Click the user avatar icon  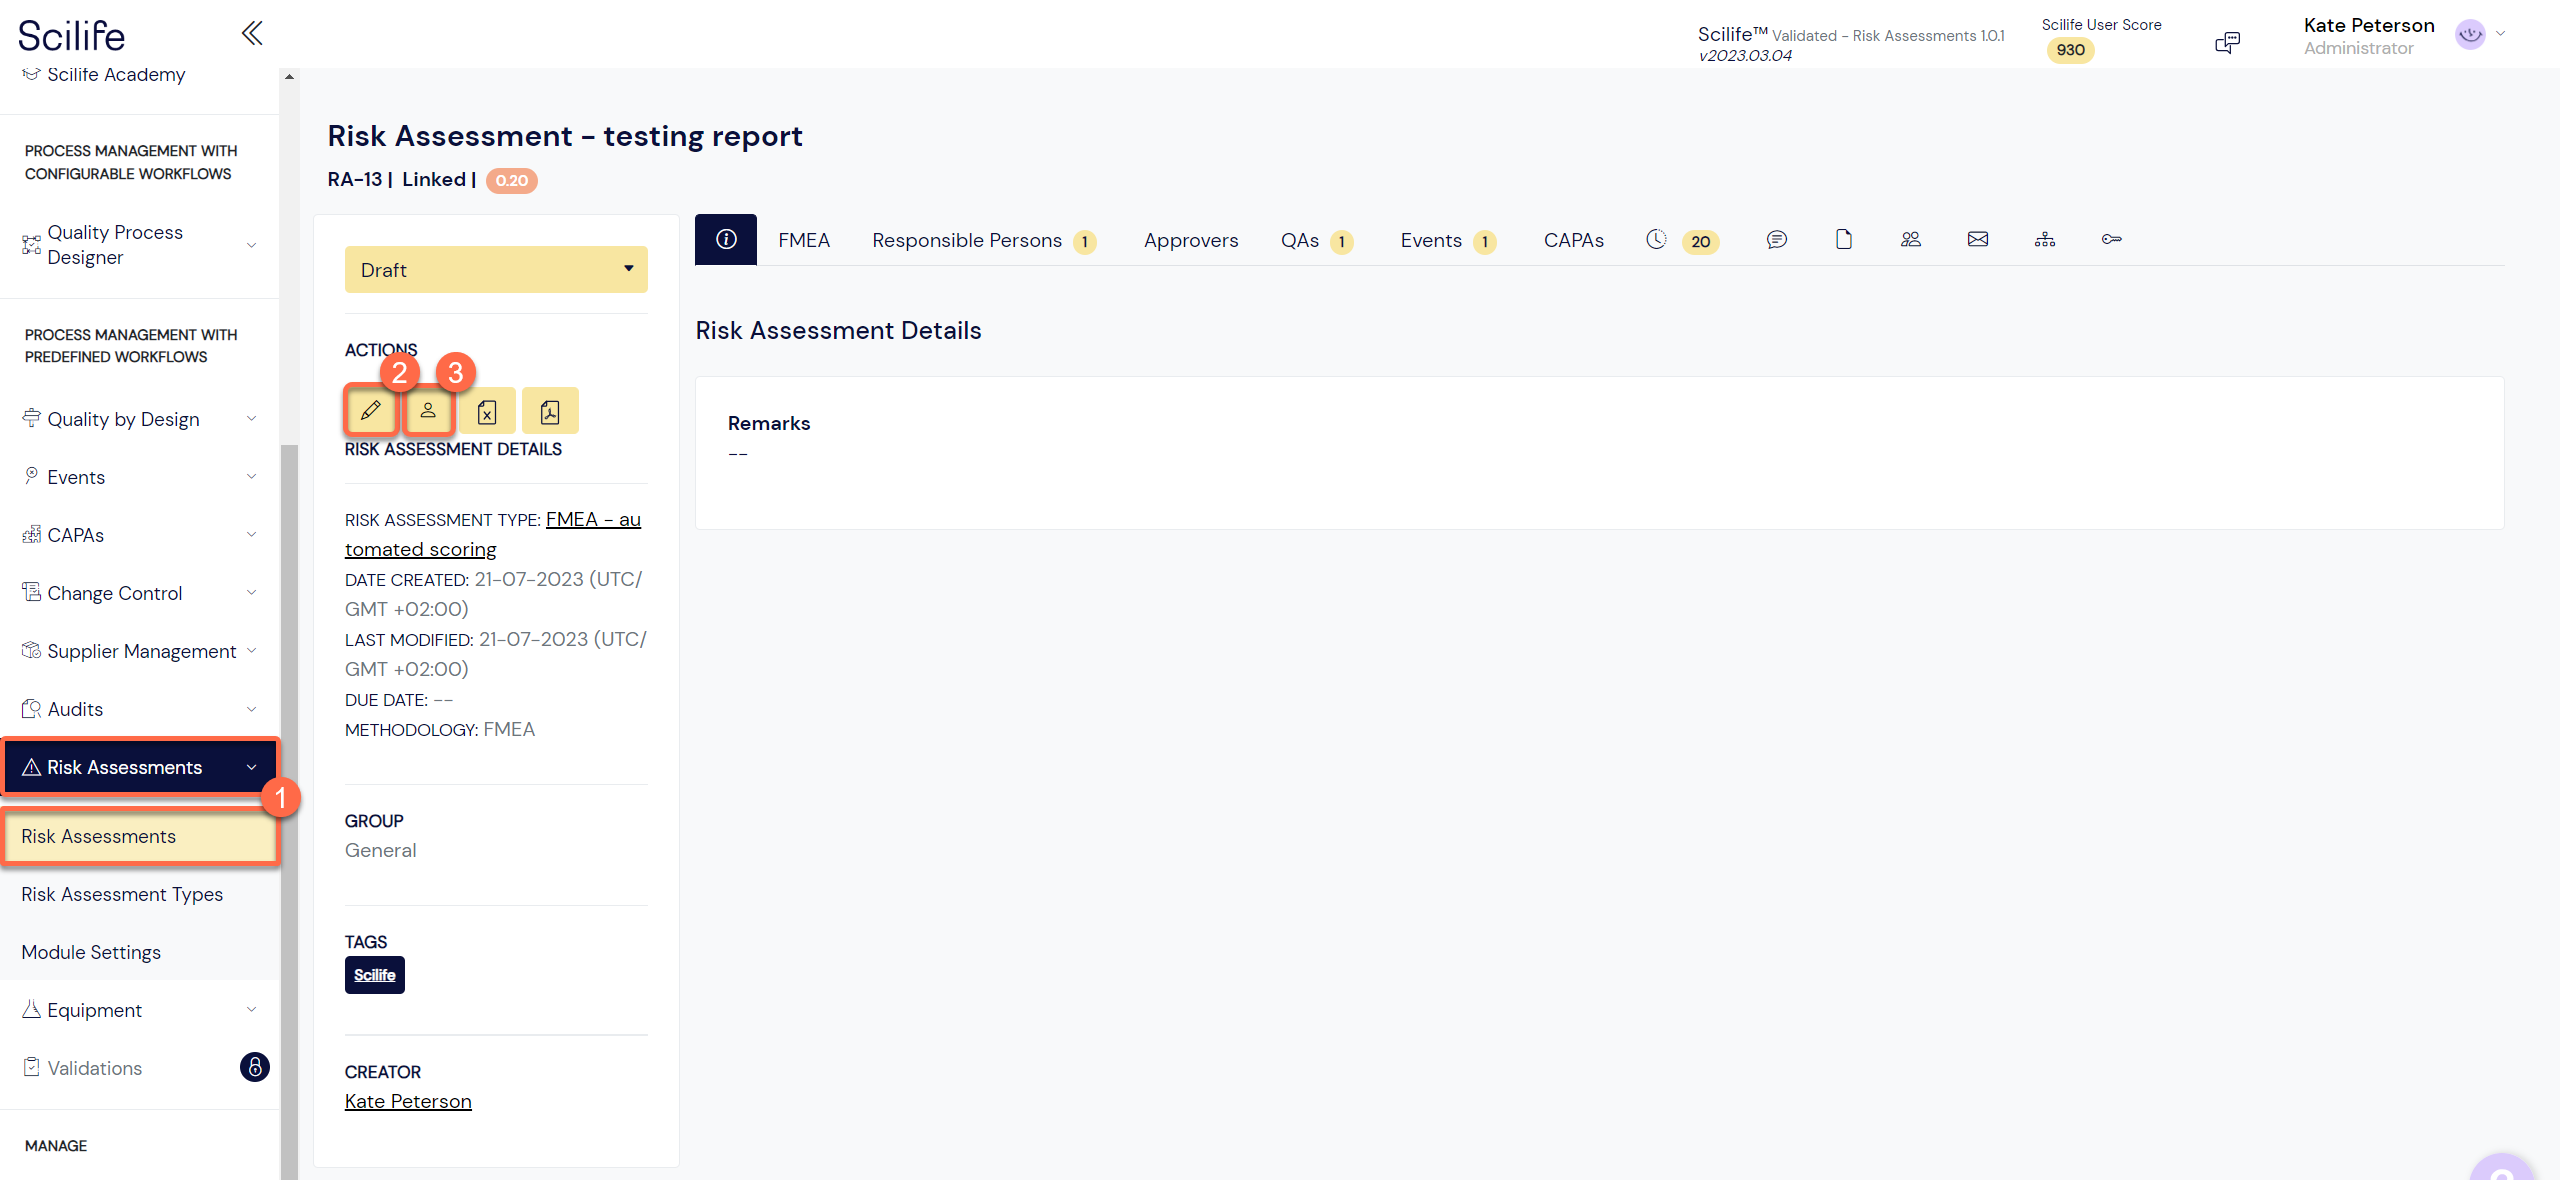click(x=2470, y=35)
